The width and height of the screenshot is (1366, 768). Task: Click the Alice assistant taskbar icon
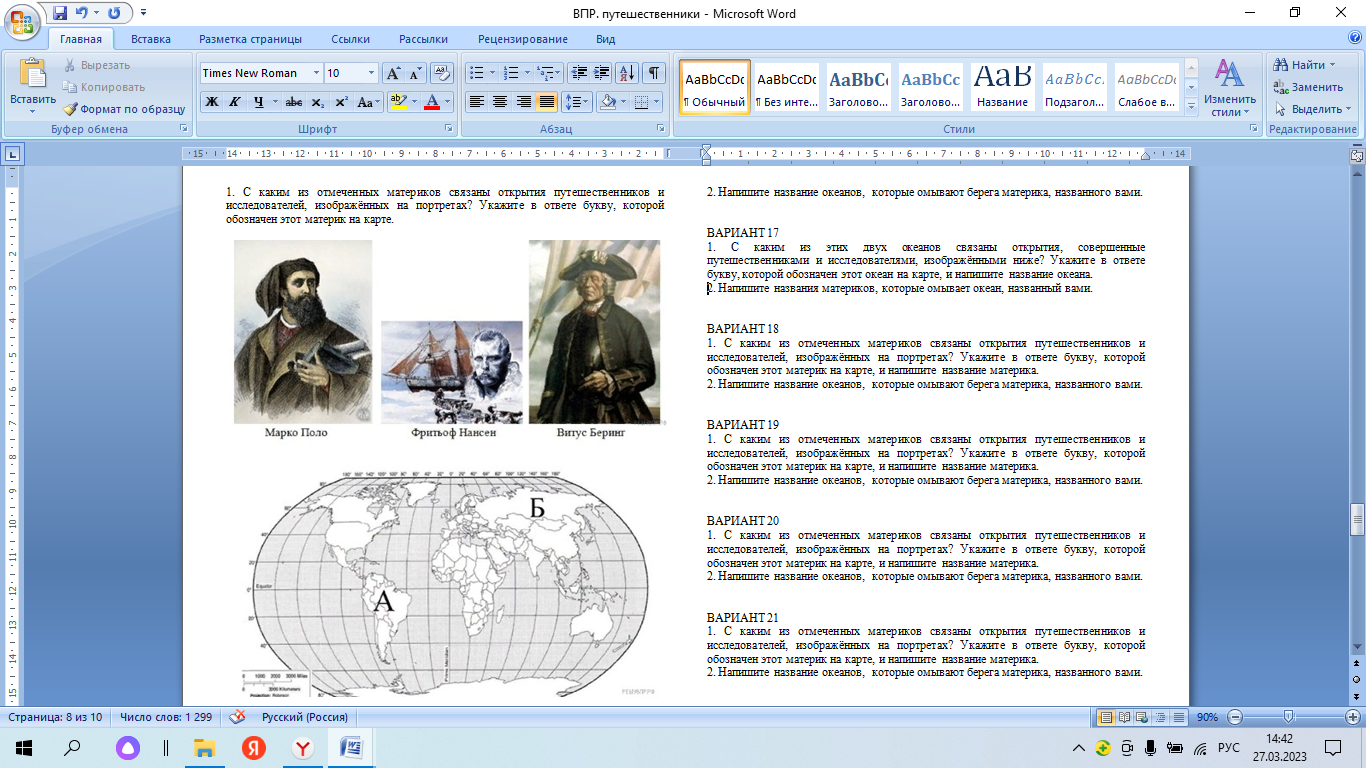click(126, 747)
